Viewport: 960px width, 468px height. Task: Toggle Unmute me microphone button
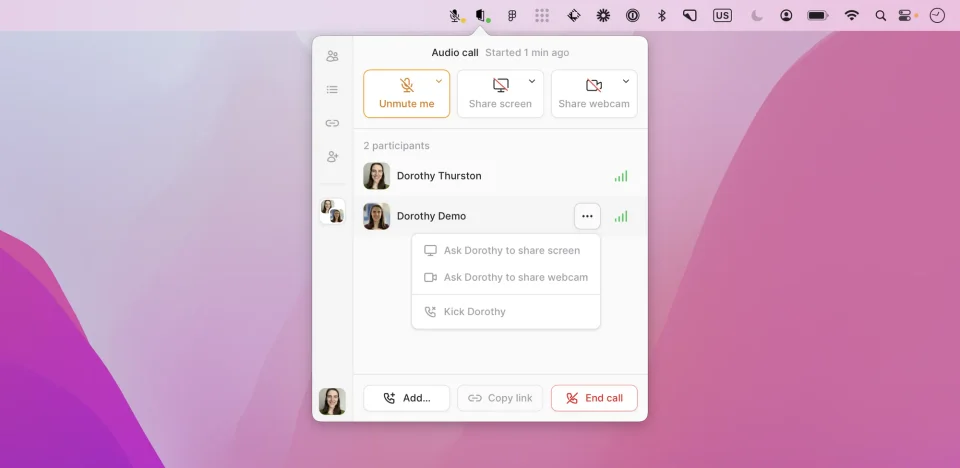[407, 94]
